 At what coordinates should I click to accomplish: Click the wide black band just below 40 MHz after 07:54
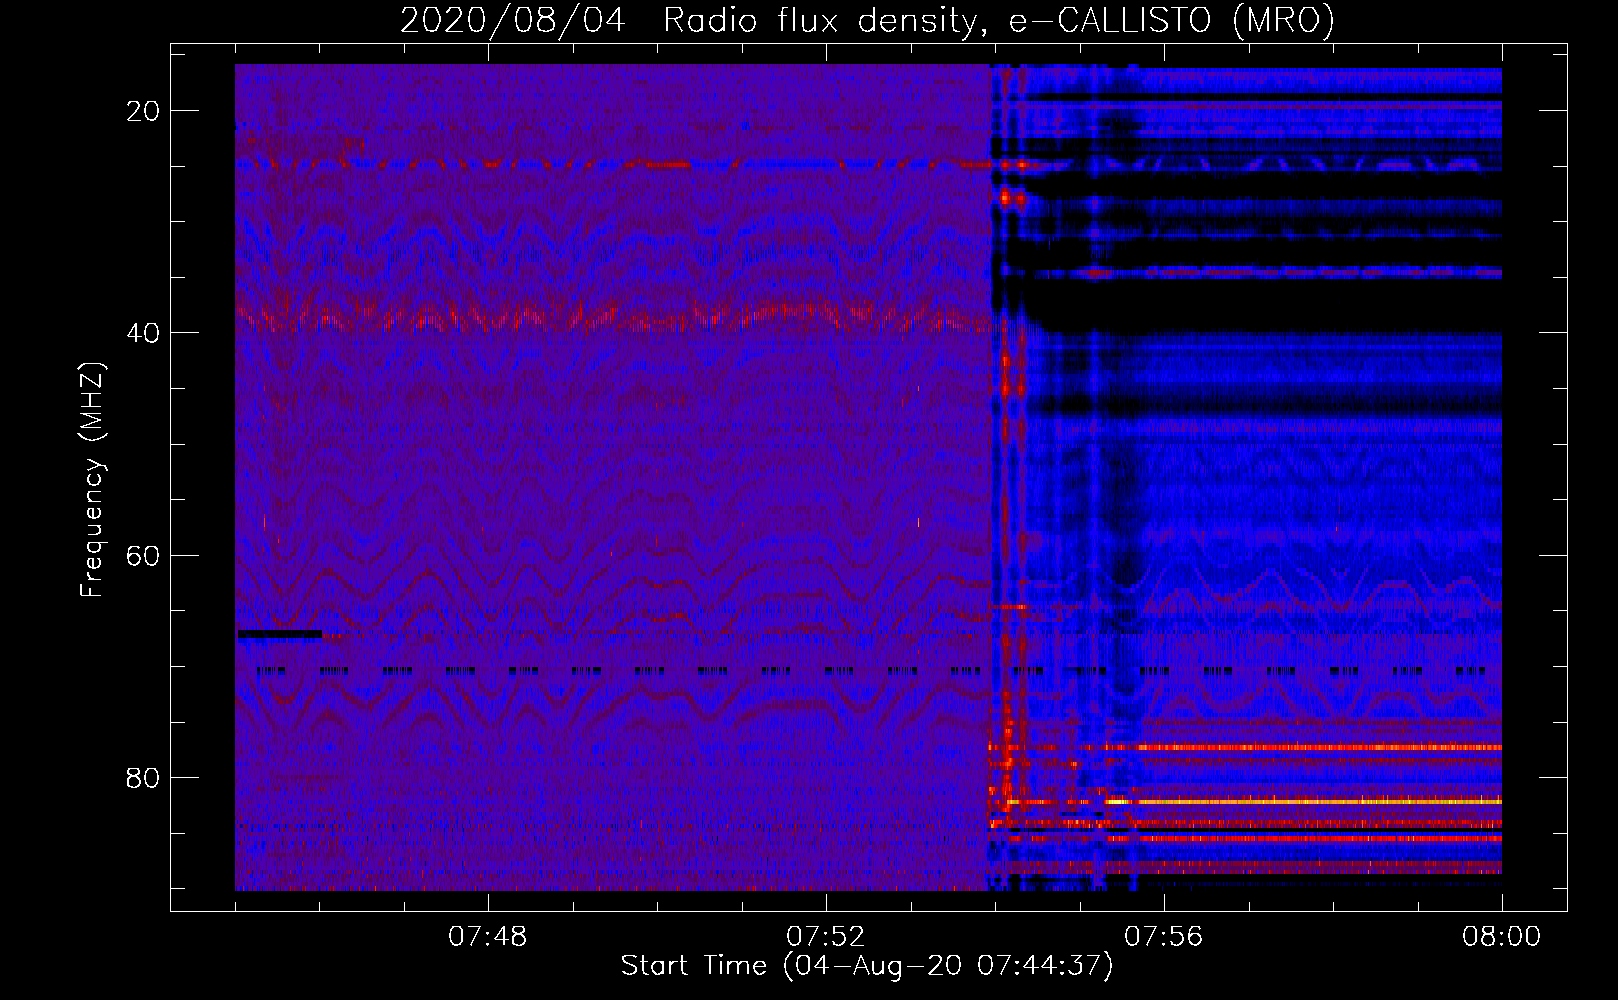pyautogui.click(x=1270, y=306)
